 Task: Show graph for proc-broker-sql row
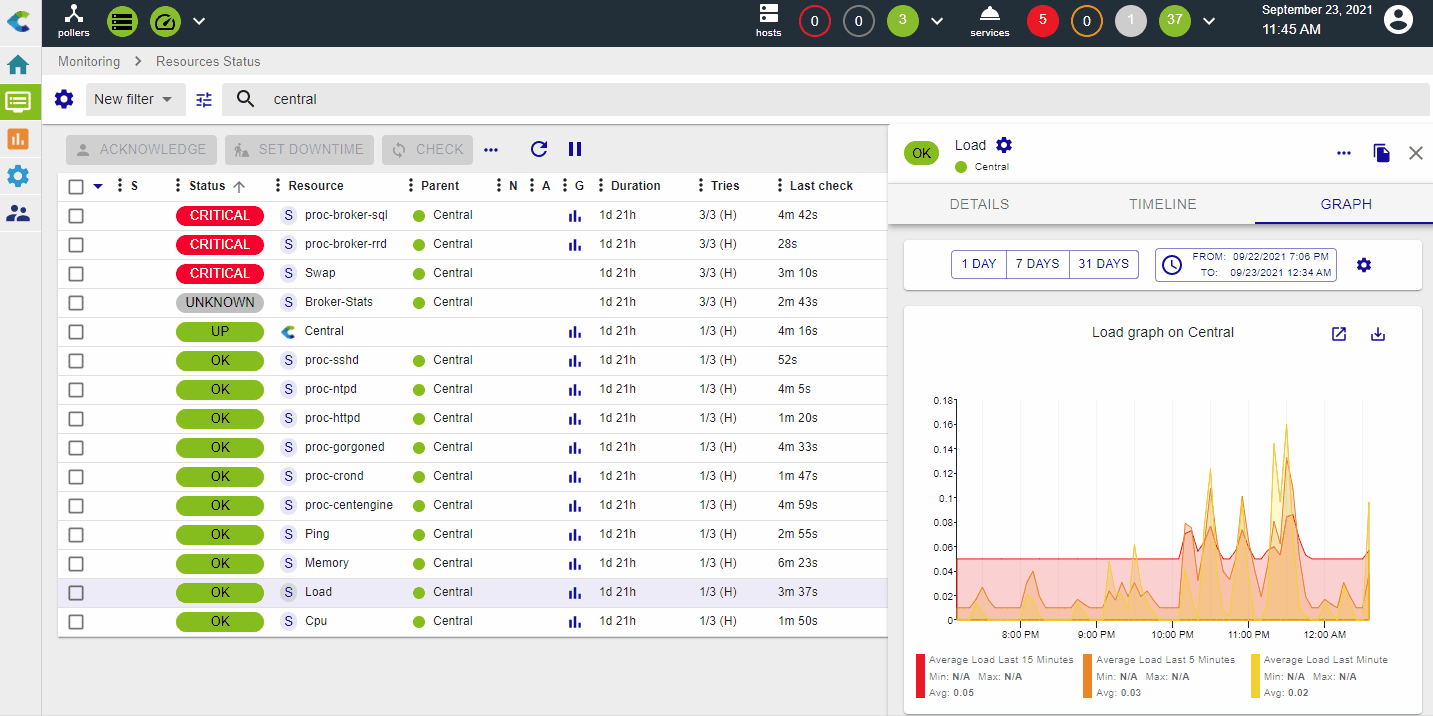pos(574,215)
